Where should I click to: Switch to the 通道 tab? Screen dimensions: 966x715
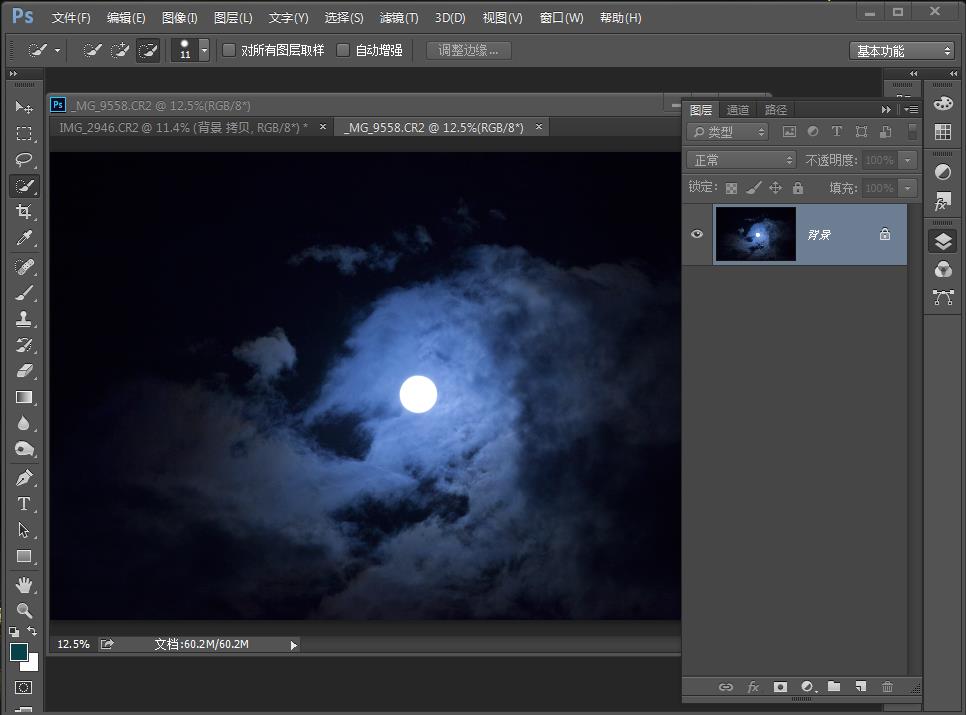coord(737,110)
